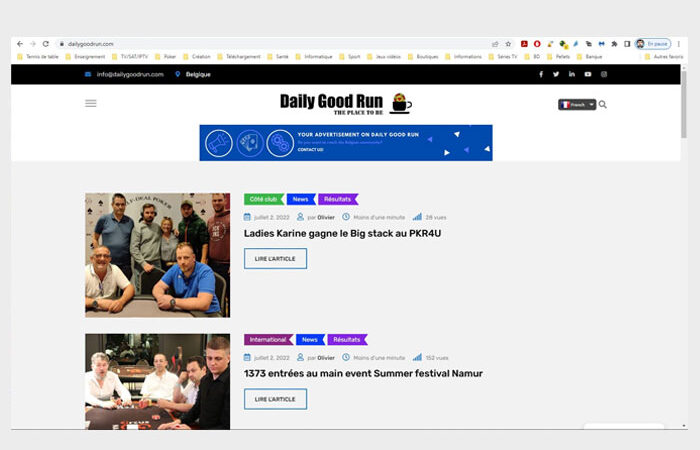This screenshot has height=450, width=700.
Task: Open the site's Facebook icon
Action: point(541,74)
